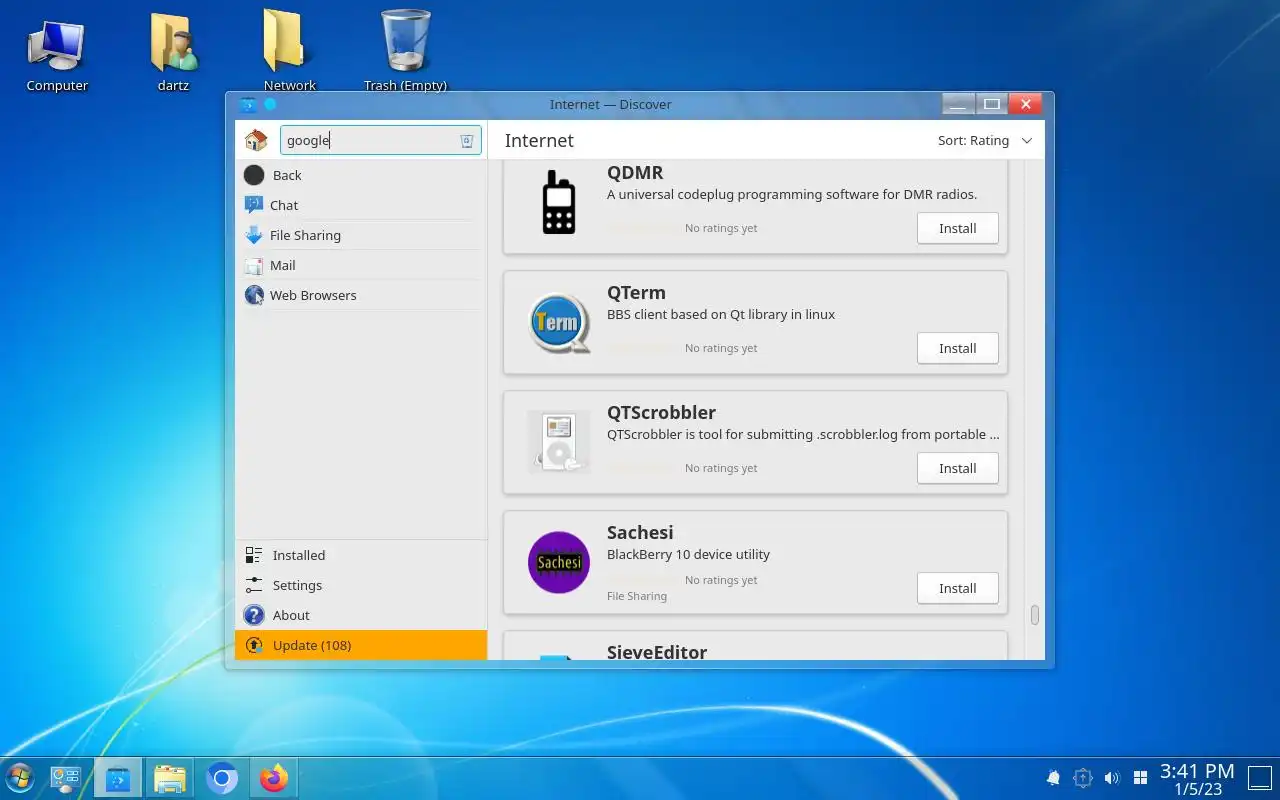Open Discover Settings page

pyautogui.click(x=361, y=585)
